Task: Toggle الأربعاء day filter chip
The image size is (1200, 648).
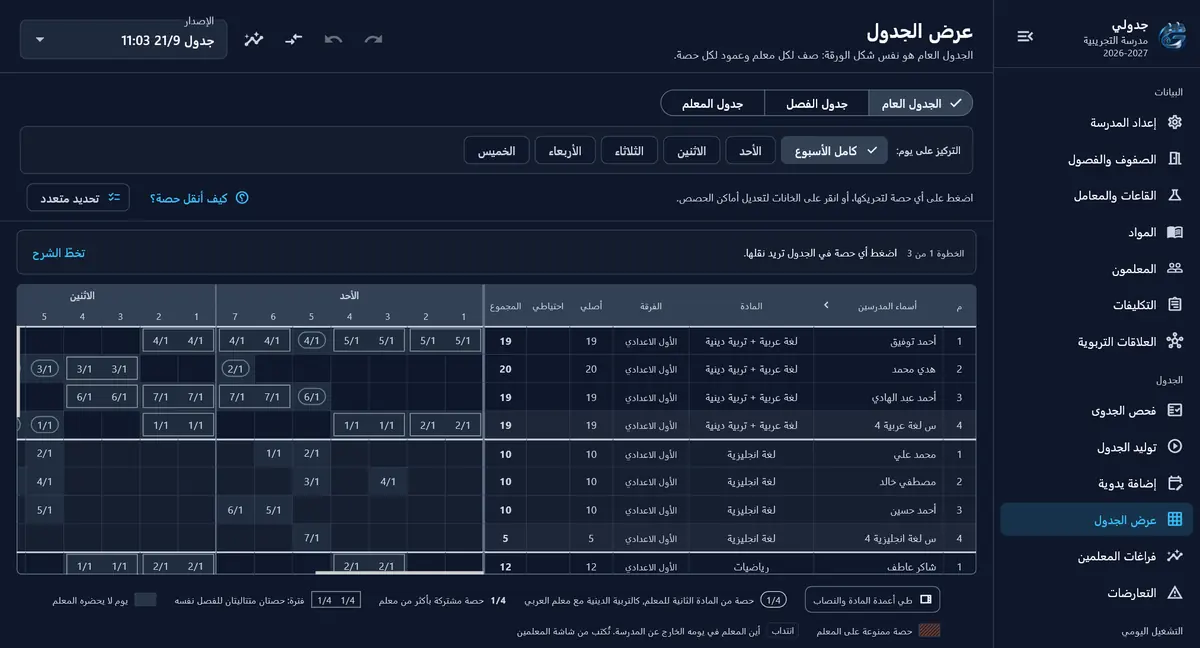Action: (565, 151)
